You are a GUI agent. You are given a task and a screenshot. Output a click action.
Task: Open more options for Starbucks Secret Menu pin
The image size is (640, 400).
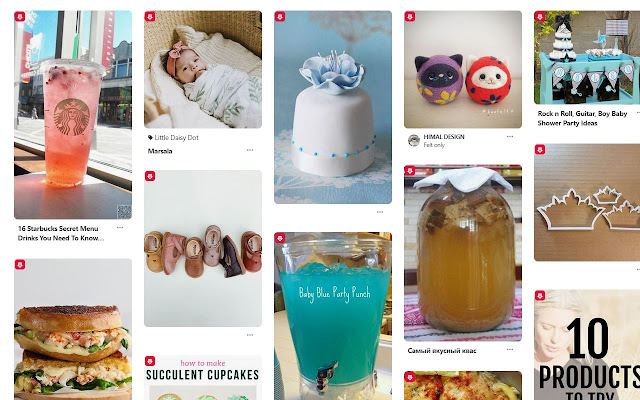tap(120, 228)
